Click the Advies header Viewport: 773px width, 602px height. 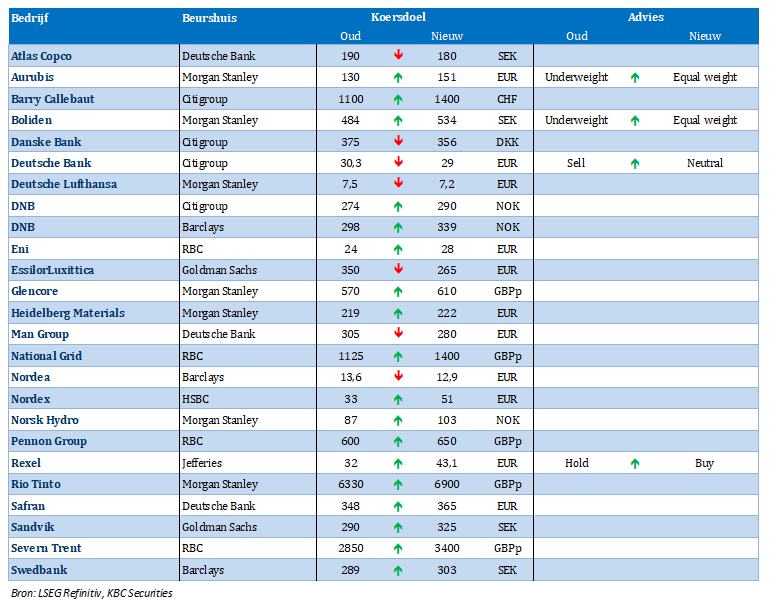point(645,18)
